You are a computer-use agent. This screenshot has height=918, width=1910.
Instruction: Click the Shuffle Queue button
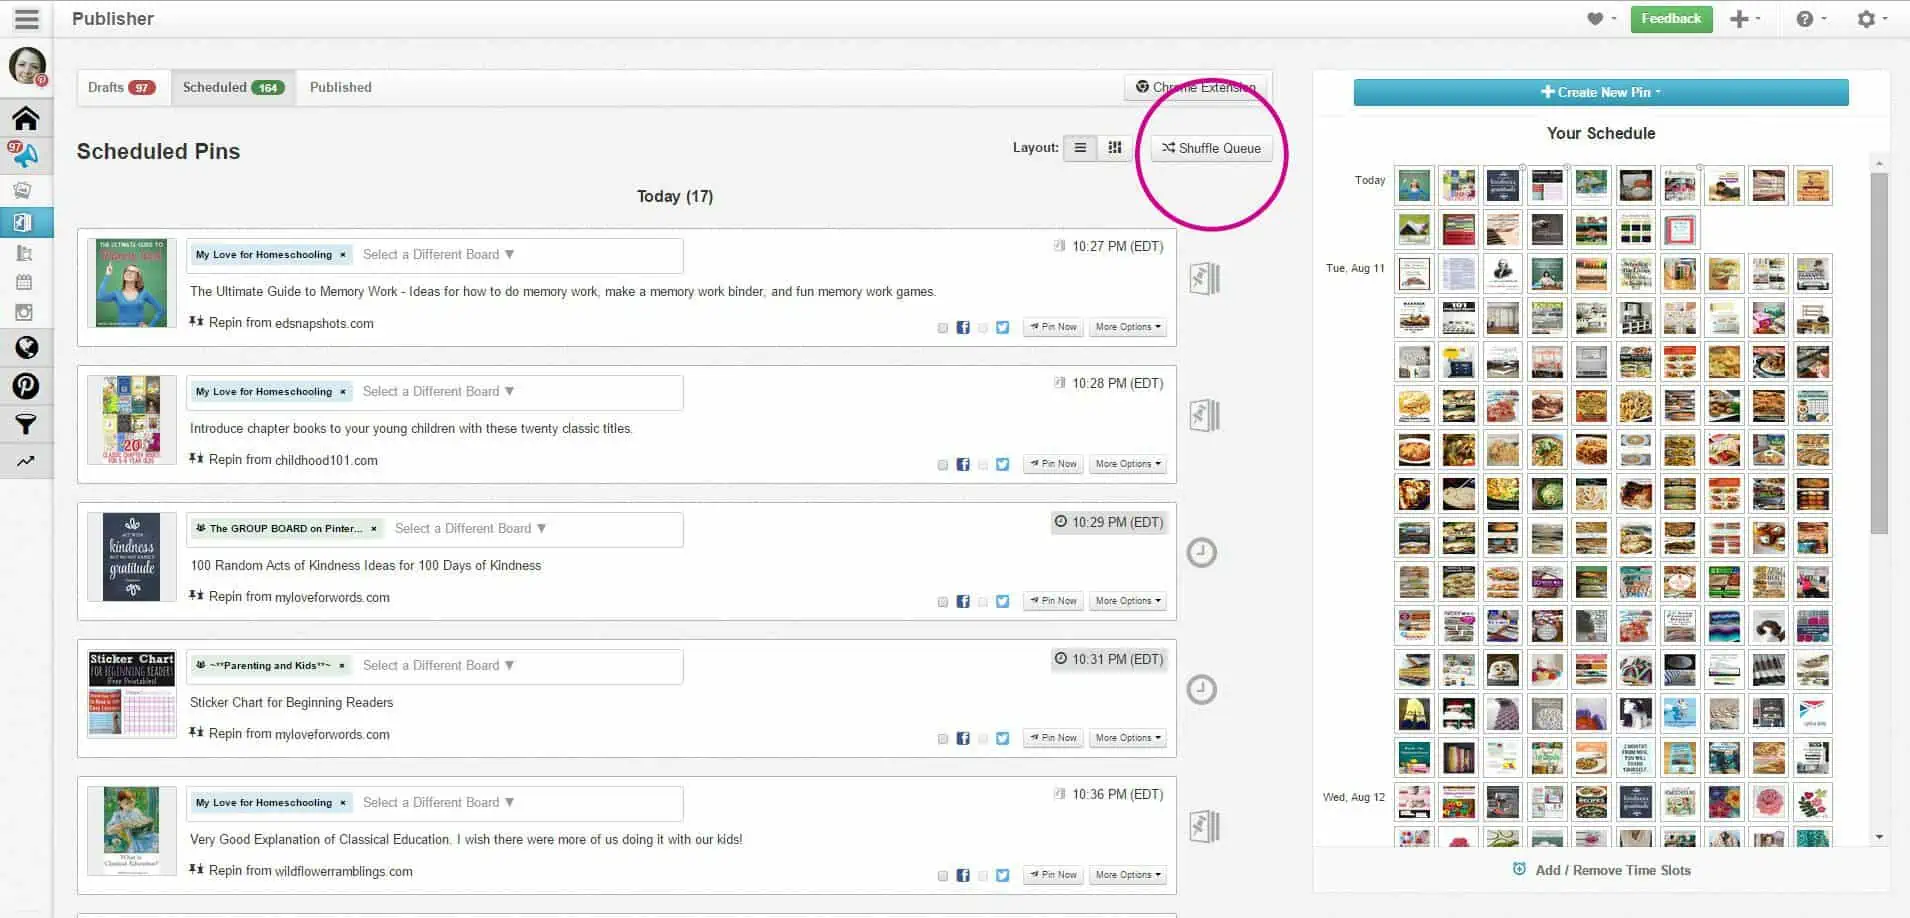(x=1211, y=148)
